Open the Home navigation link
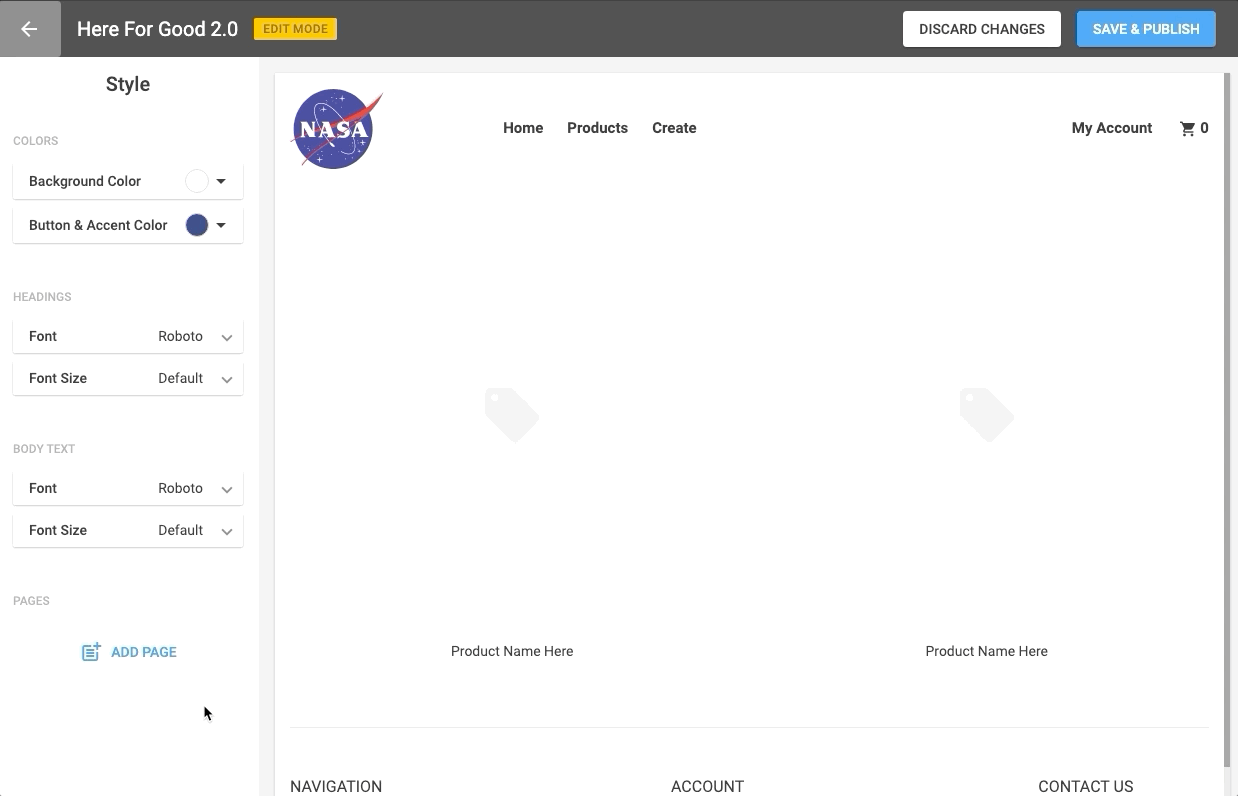This screenshot has width=1238, height=796. click(523, 128)
